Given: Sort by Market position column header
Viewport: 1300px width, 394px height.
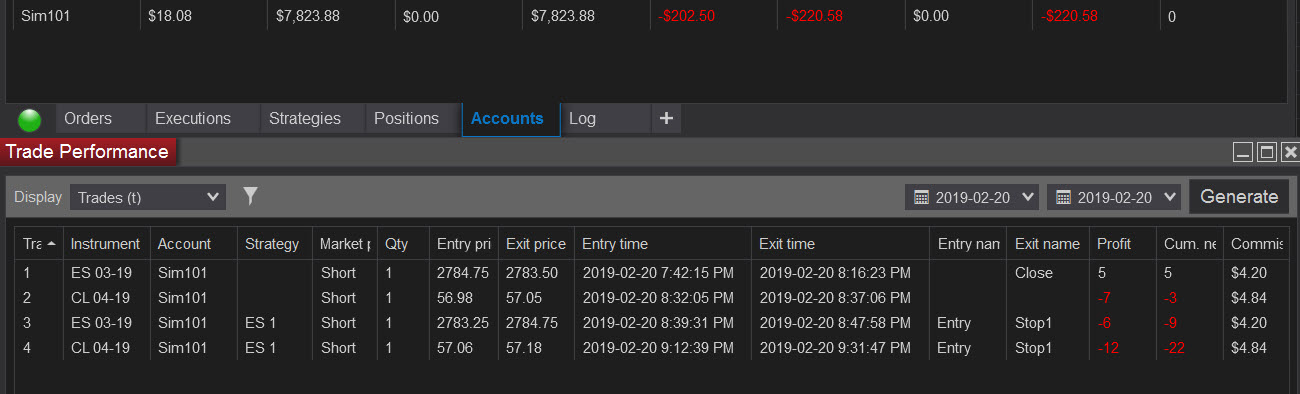Looking at the screenshot, I should pyautogui.click(x=345, y=243).
